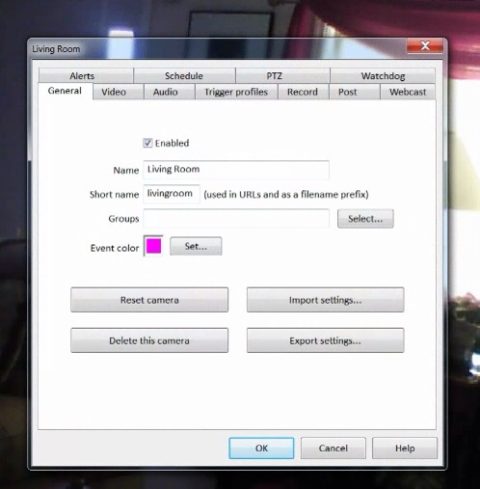Screen dimensions: 480x489
Task: Open the Help button
Action: point(405,448)
